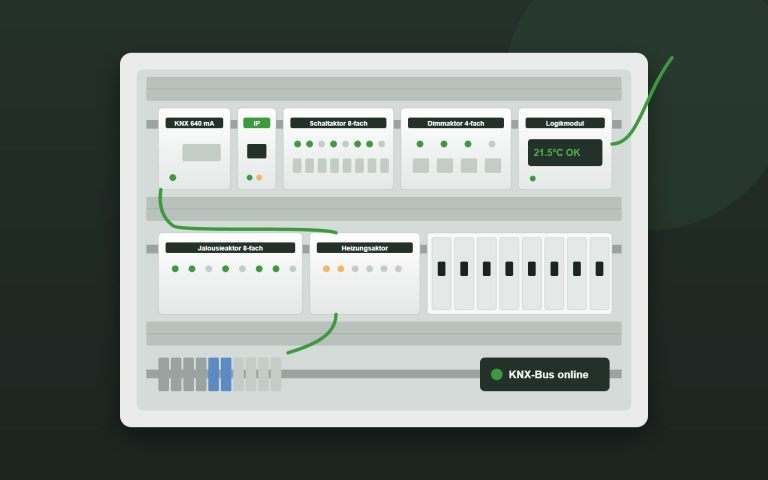Push the fourth button on Dimmaktor 4-fach
The image size is (768, 480).
coord(493,166)
